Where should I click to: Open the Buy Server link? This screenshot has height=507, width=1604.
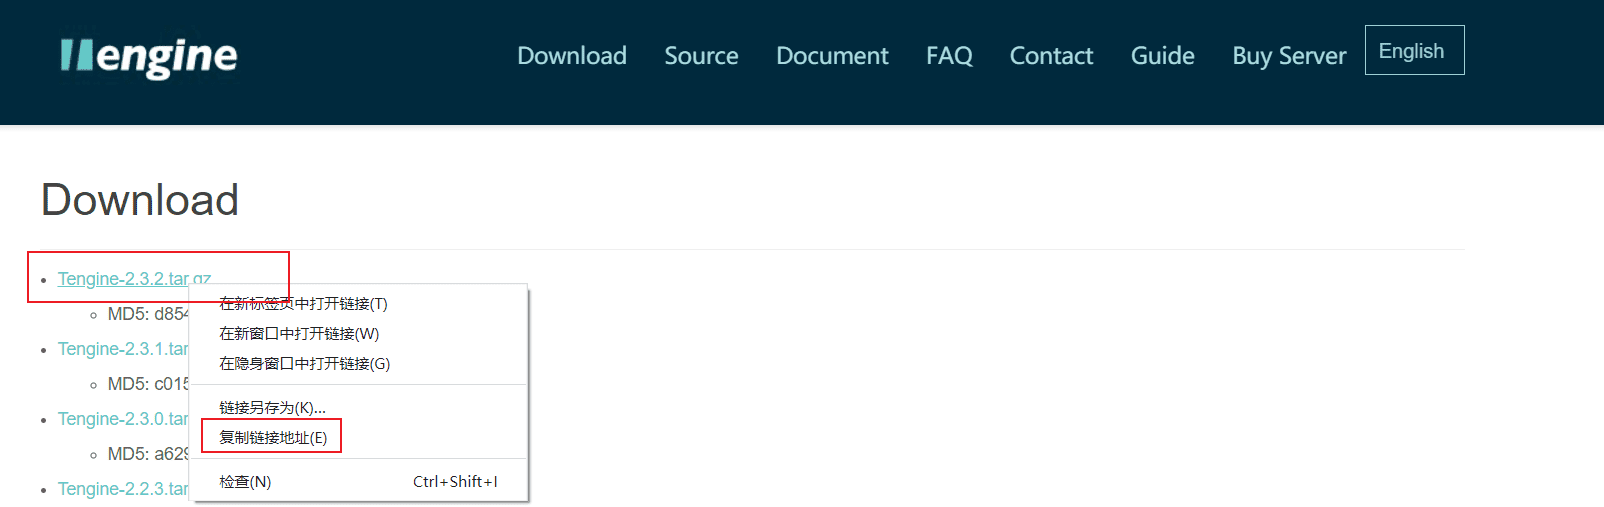[x=1289, y=56]
